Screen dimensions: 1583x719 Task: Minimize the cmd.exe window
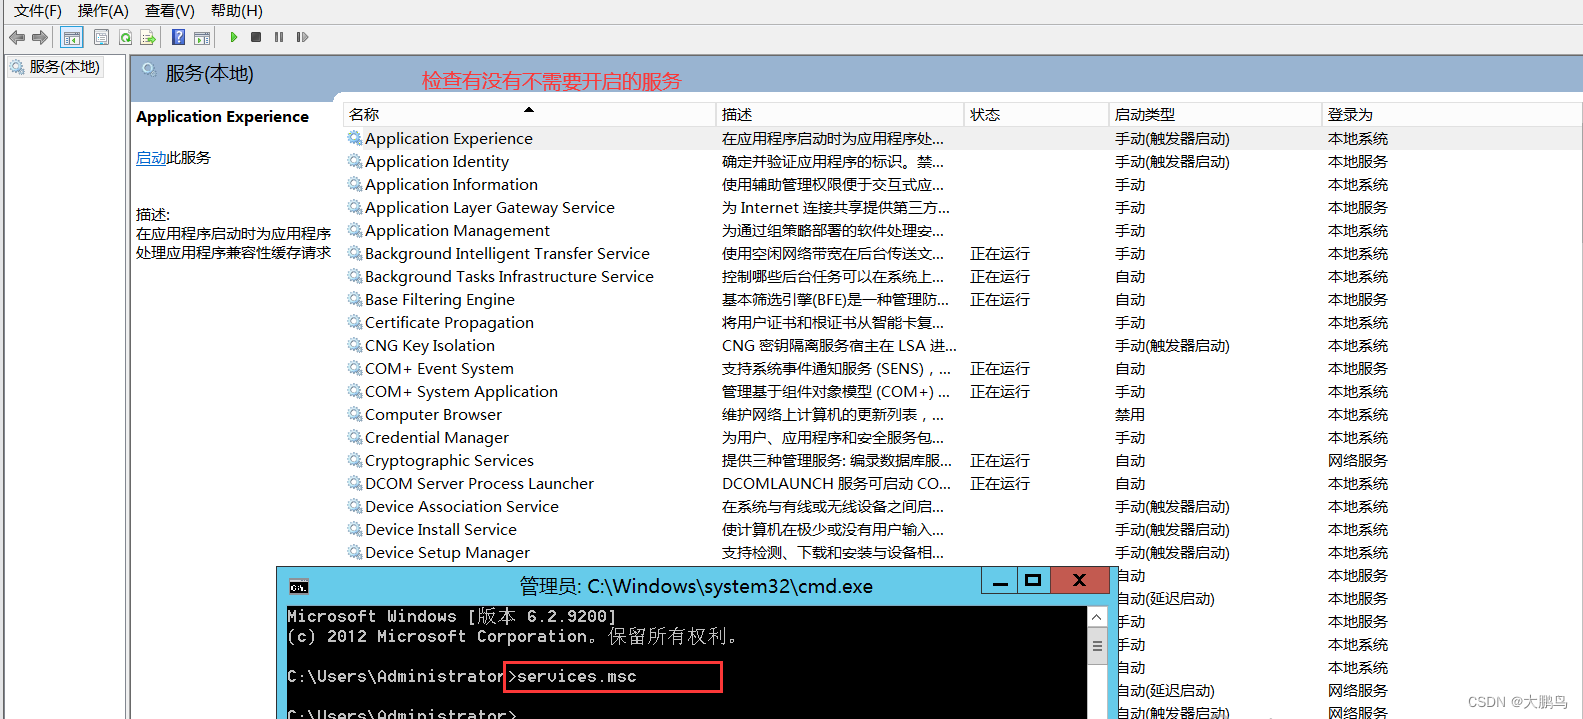[999, 581]
